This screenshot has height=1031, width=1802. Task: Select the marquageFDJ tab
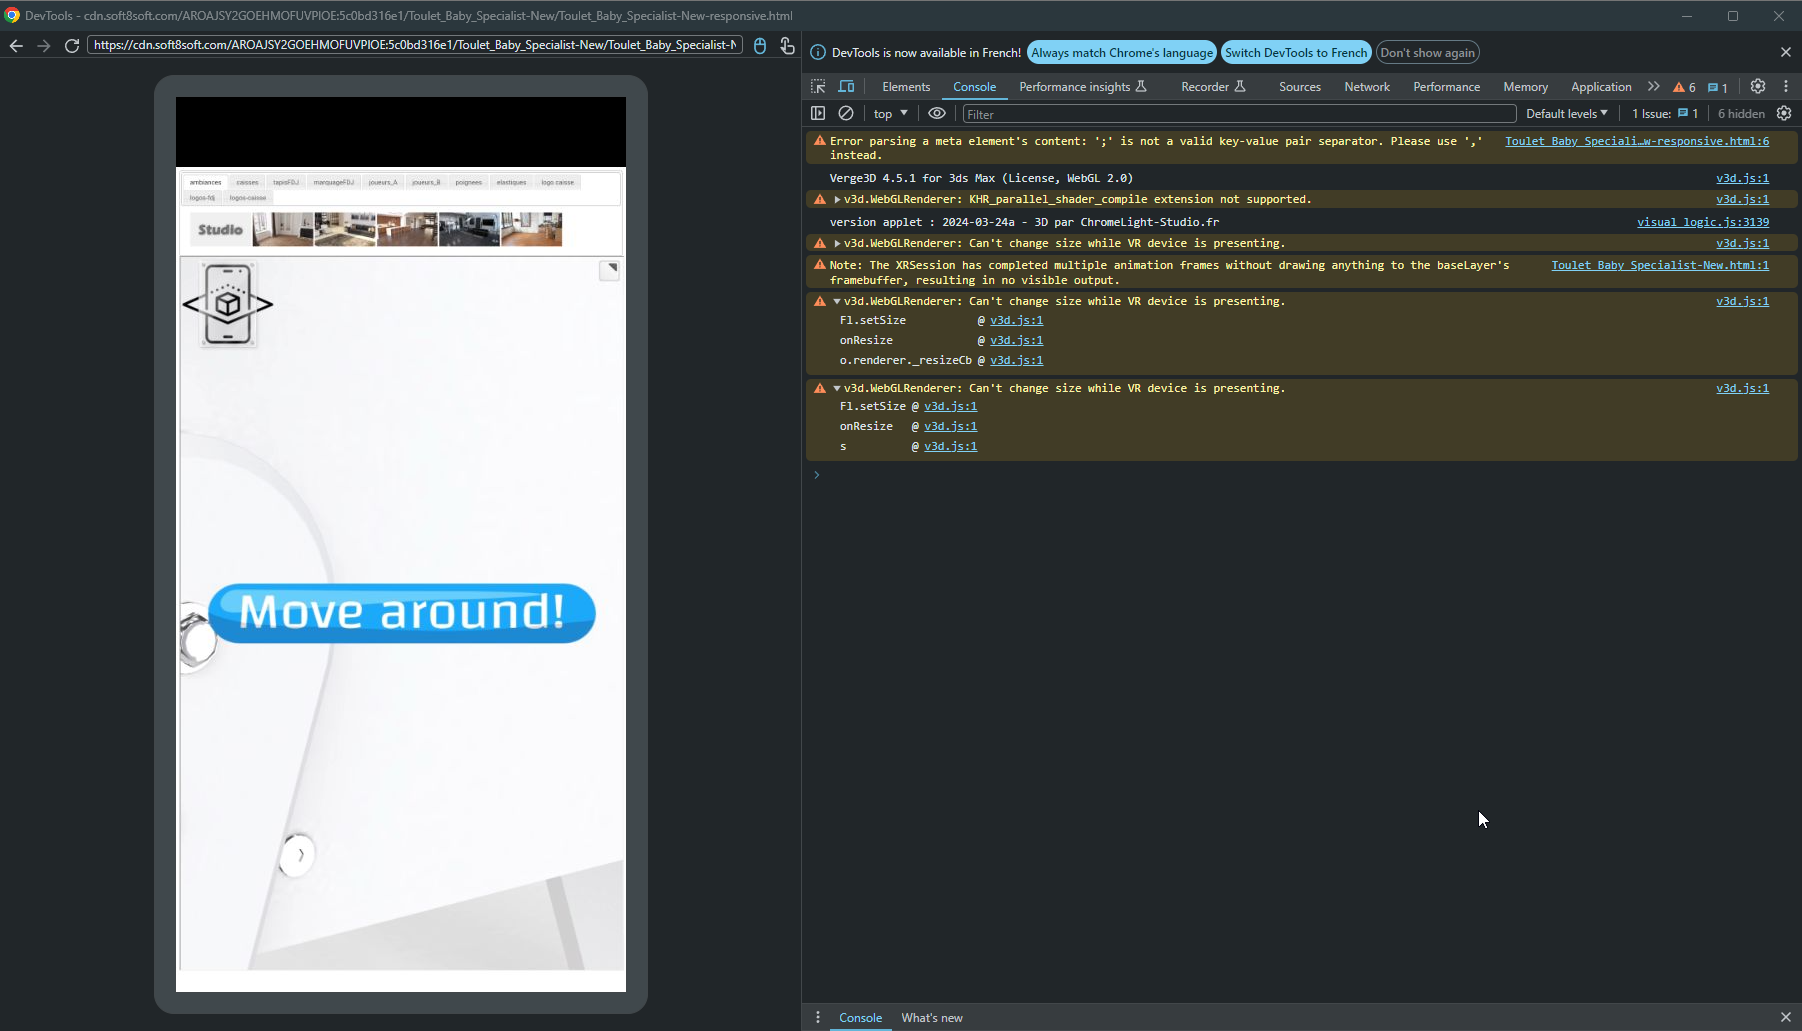[x=333, y=182]
